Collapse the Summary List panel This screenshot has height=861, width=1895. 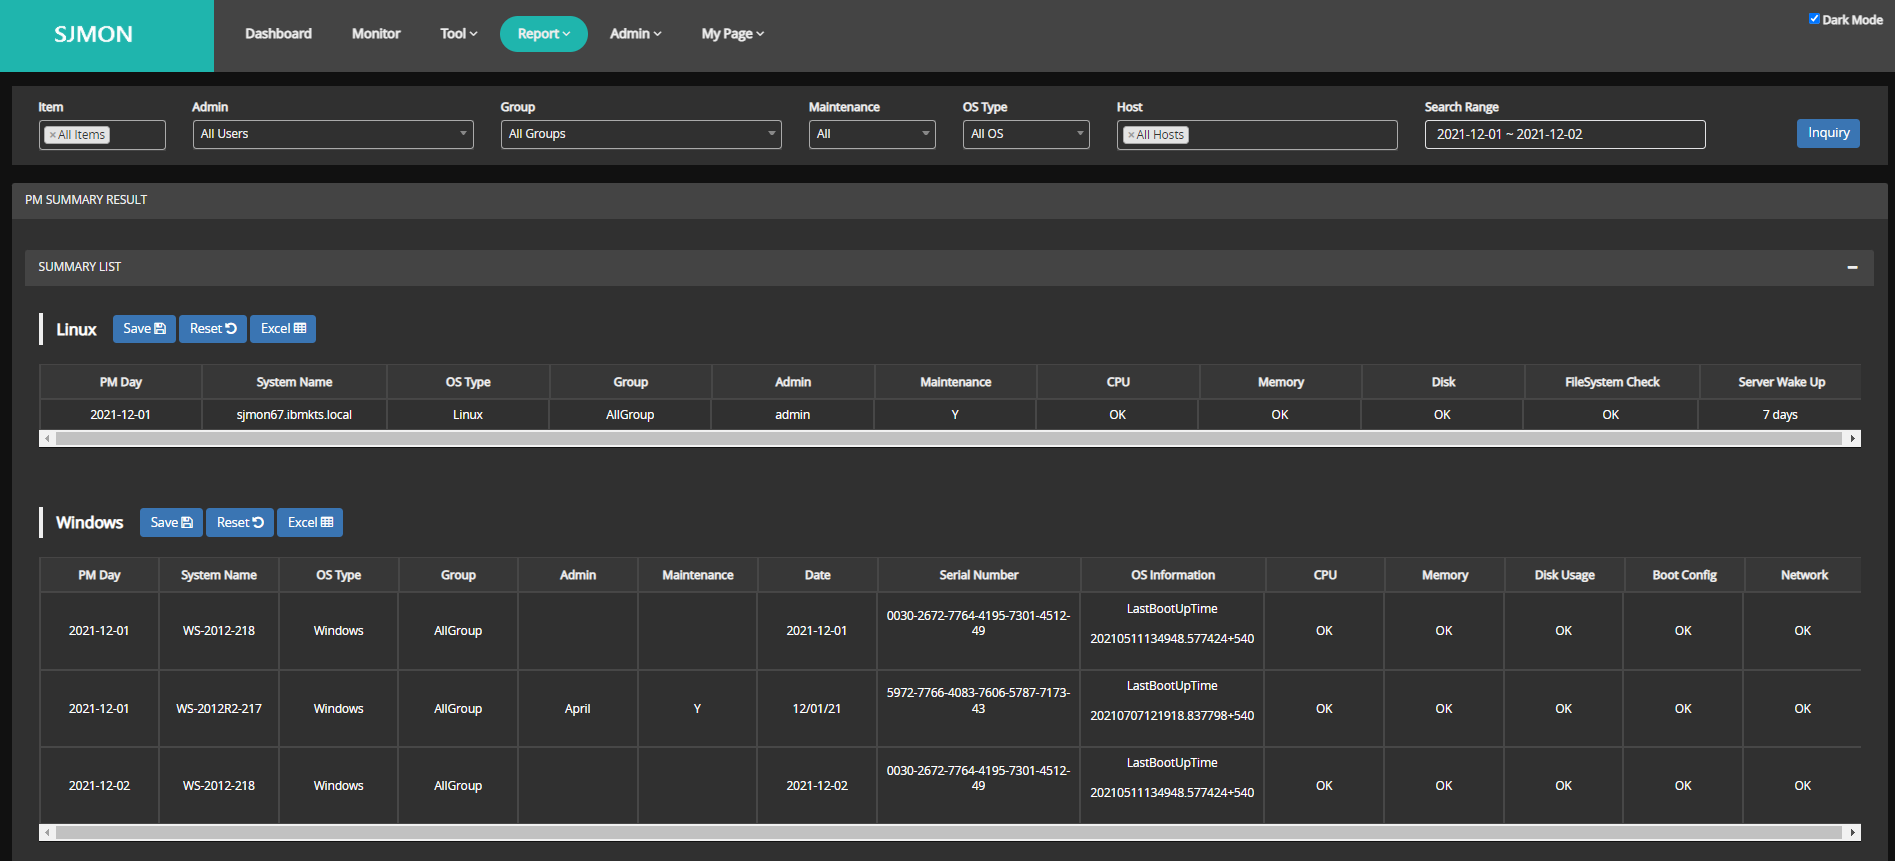click(1852, 267)
